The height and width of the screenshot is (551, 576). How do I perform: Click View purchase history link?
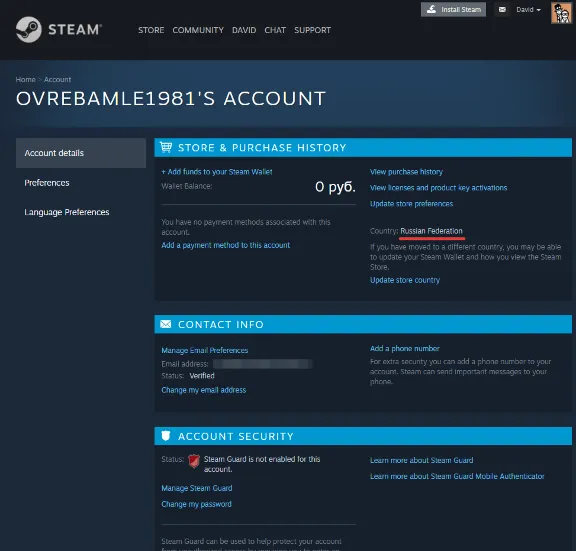click(x=406, y=172)
